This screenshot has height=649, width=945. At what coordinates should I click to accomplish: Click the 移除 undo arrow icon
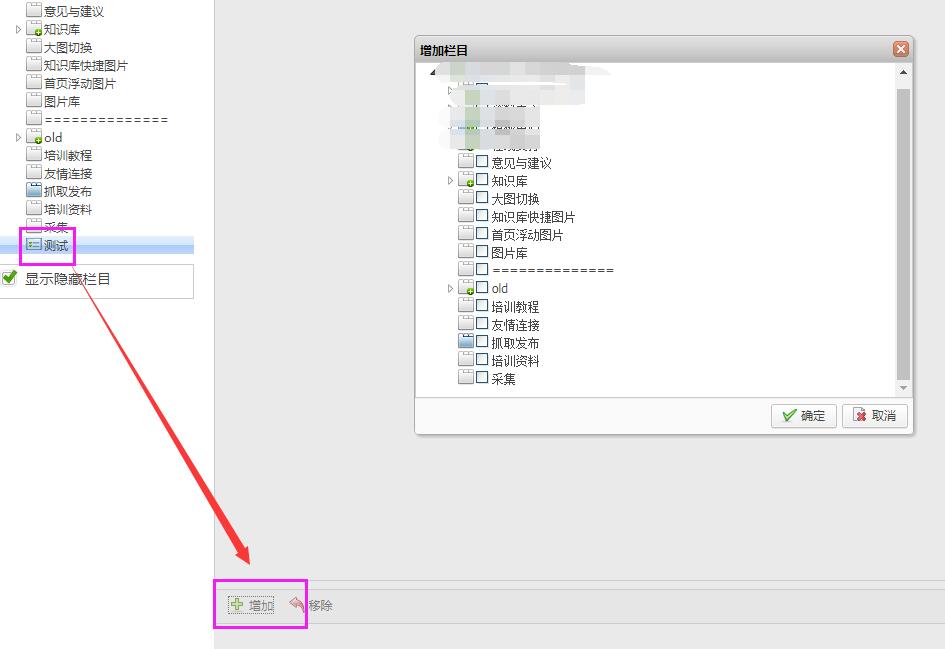pyautogui.click(x=296, y=605)
